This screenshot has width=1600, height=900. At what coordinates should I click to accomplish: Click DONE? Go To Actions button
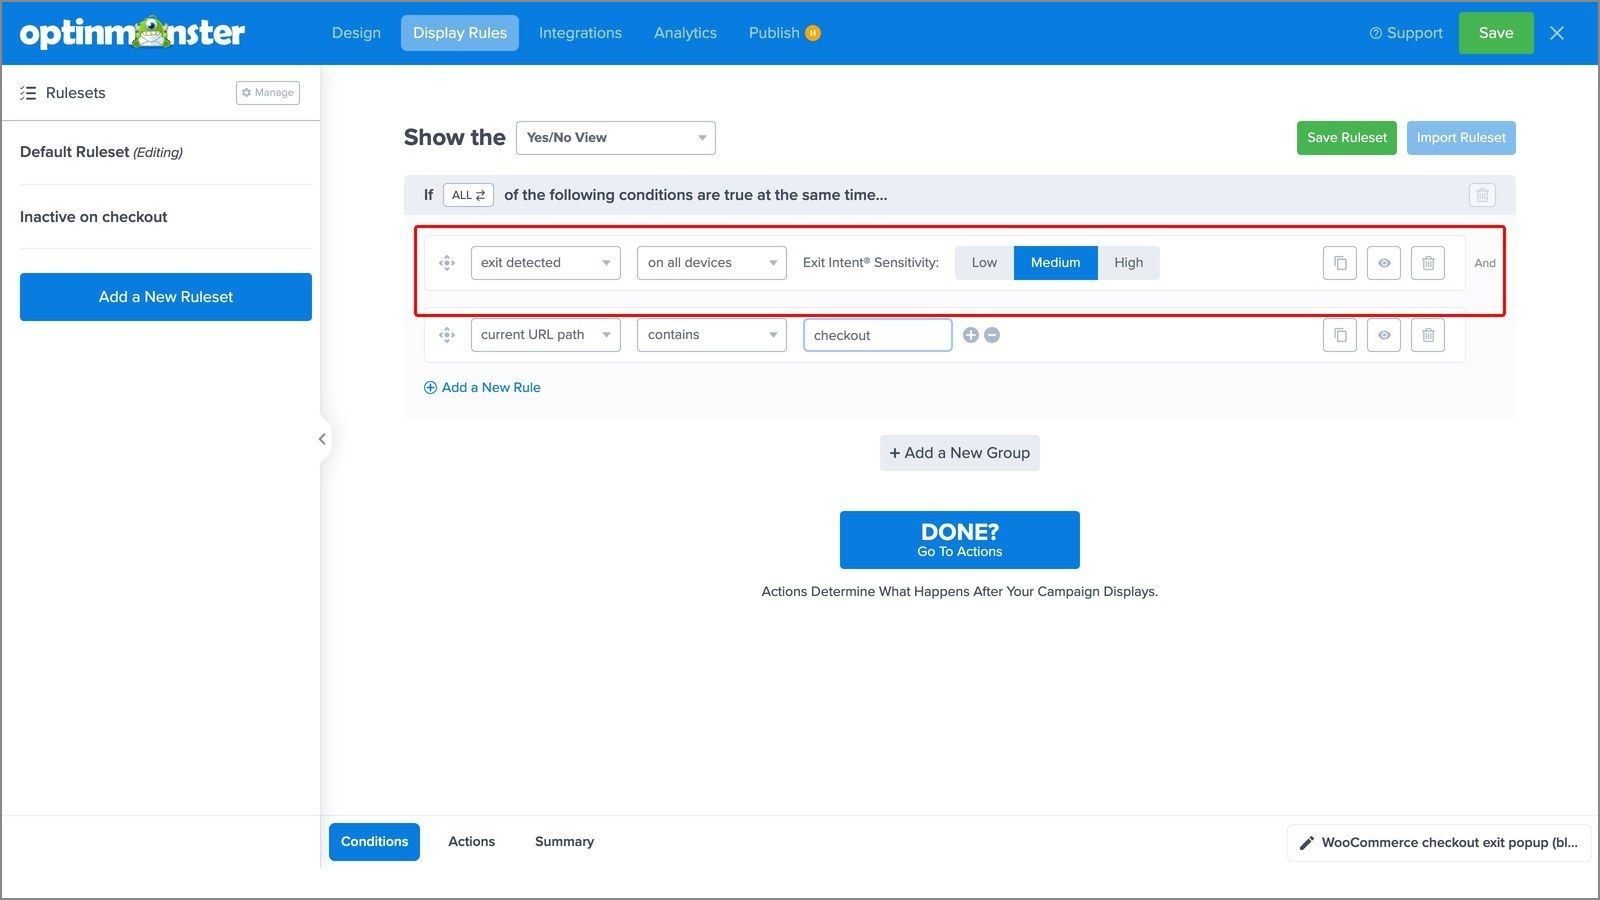coord(960,540)
